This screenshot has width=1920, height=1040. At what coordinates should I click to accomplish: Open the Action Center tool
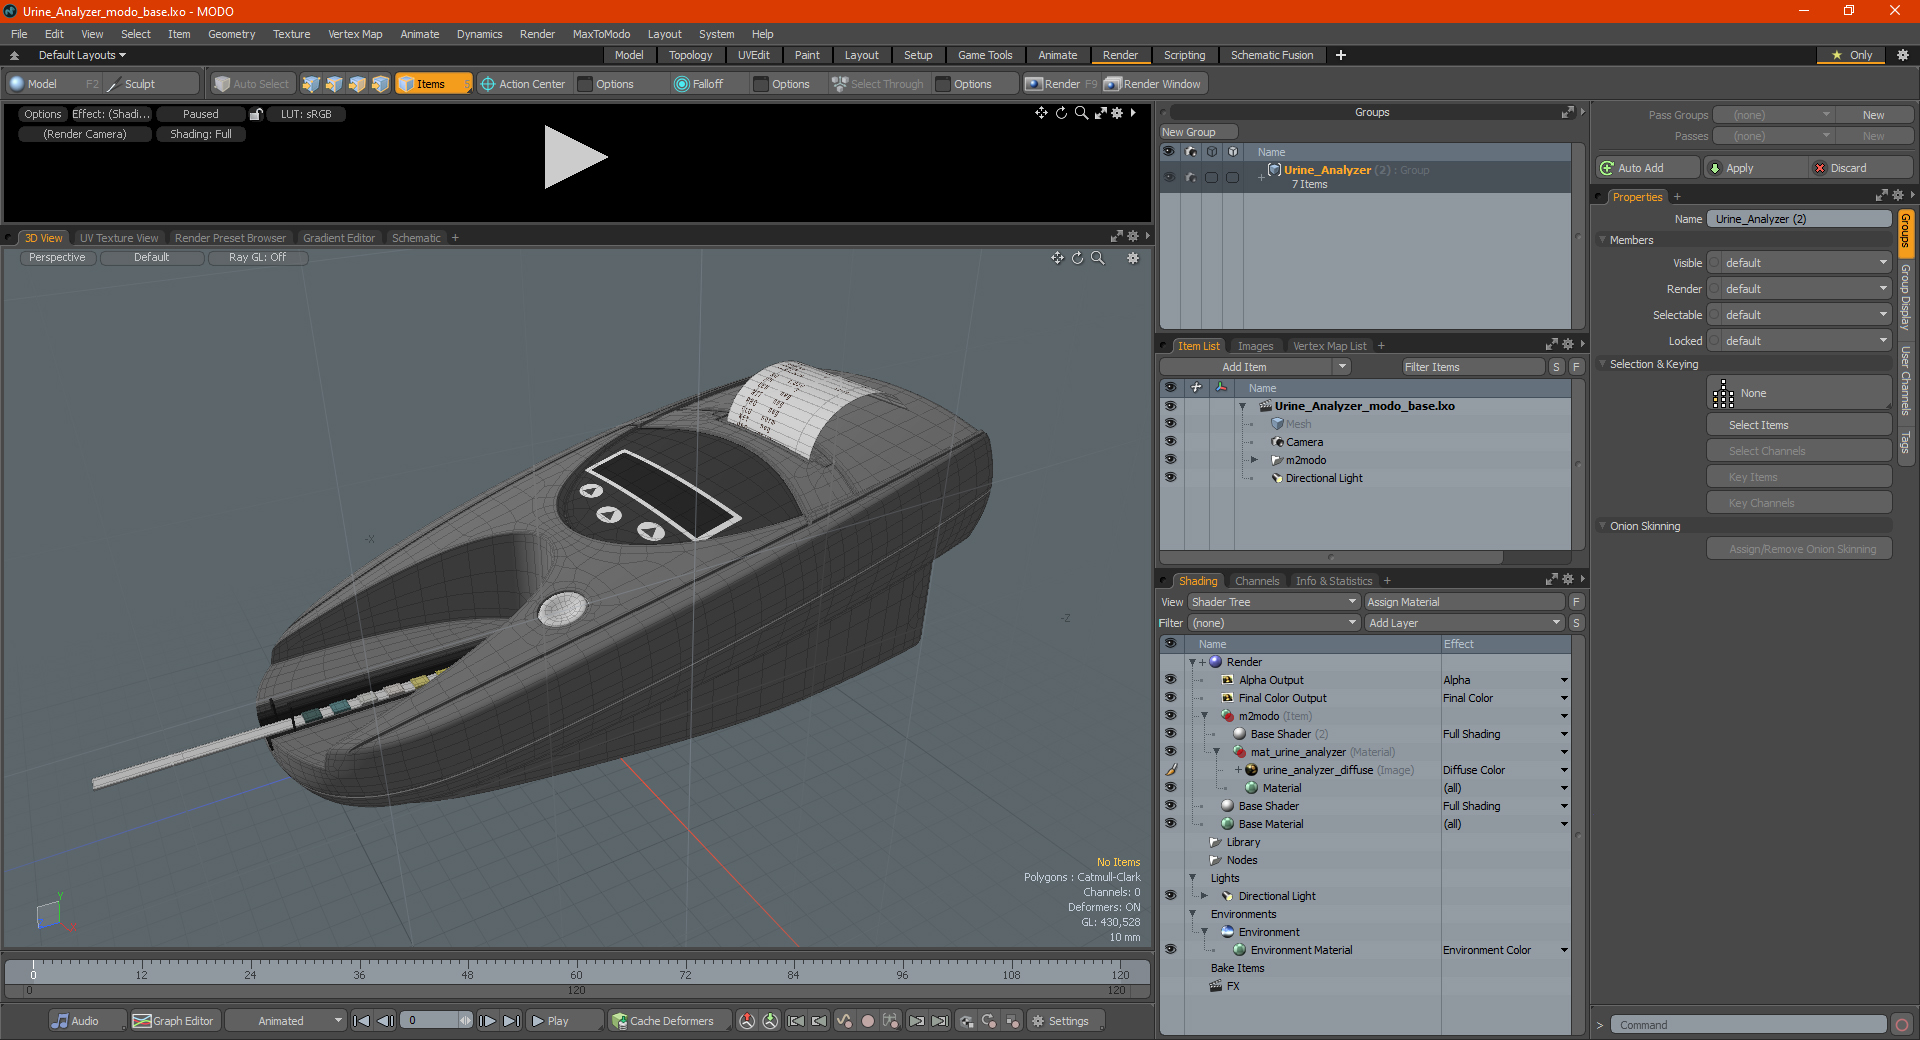click(x=523, y=84)
